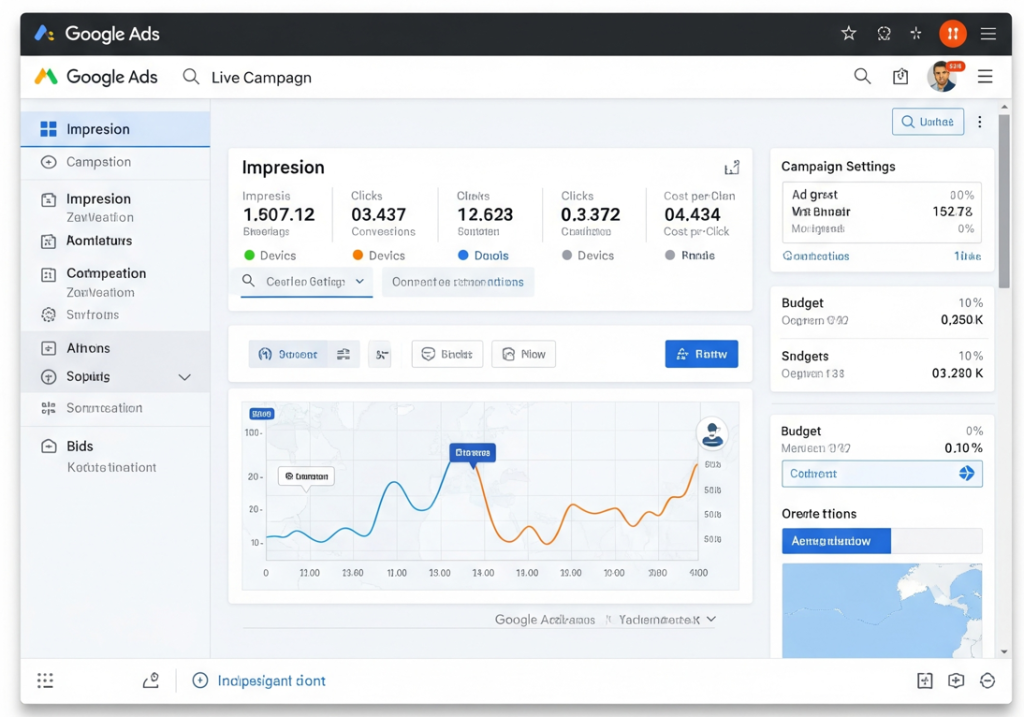The width and height of the screenshot is (1024, 717).
Task: Click the circled minus icon at bottom right
Action: click(x=987, y=680)
